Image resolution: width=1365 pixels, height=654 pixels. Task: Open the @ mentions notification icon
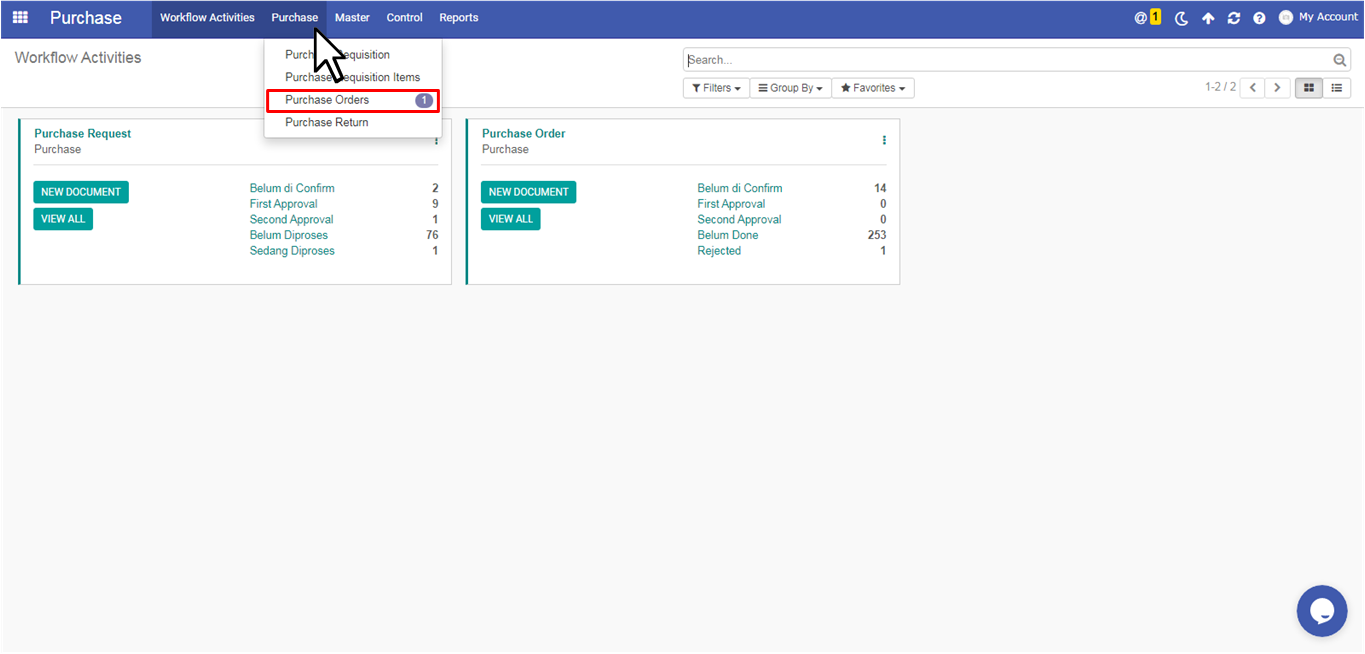point(1147,18)
